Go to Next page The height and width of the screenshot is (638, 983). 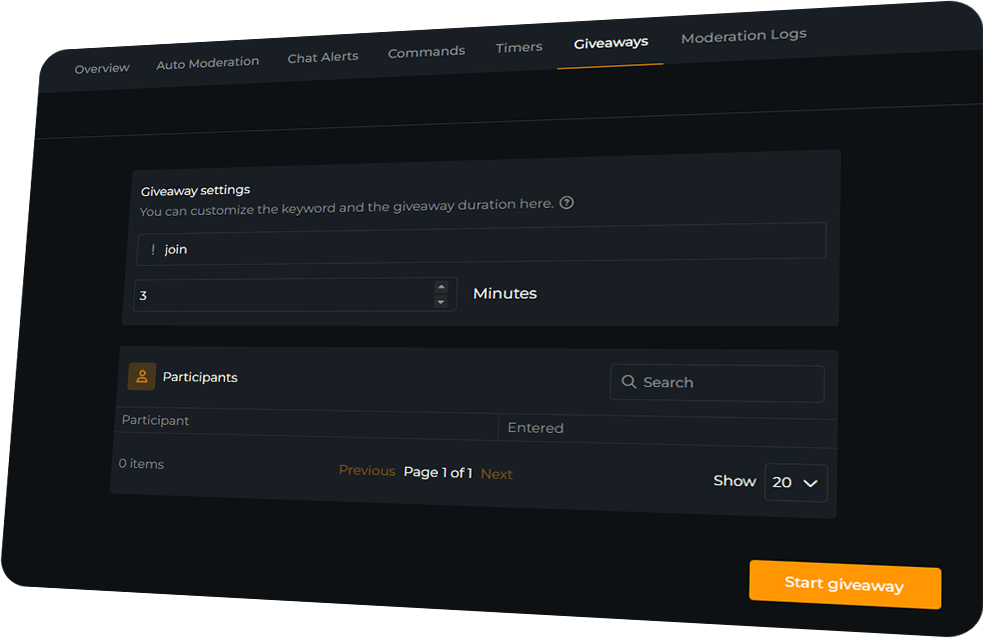[497, 474]
